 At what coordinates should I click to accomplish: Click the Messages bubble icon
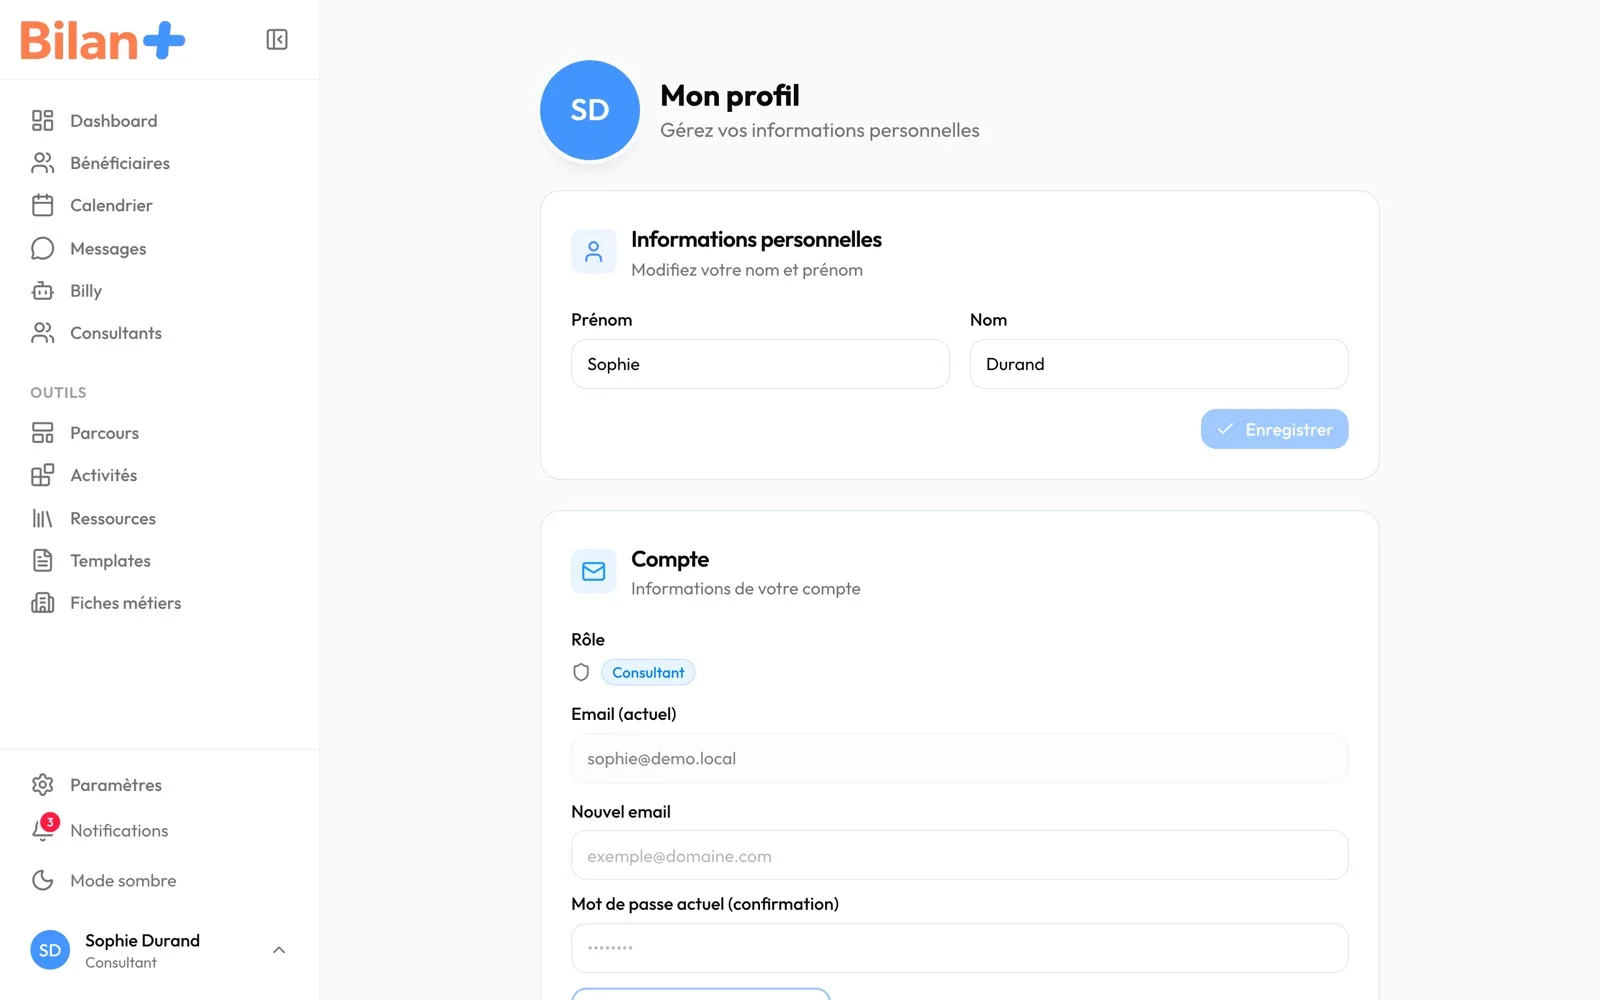42,248
